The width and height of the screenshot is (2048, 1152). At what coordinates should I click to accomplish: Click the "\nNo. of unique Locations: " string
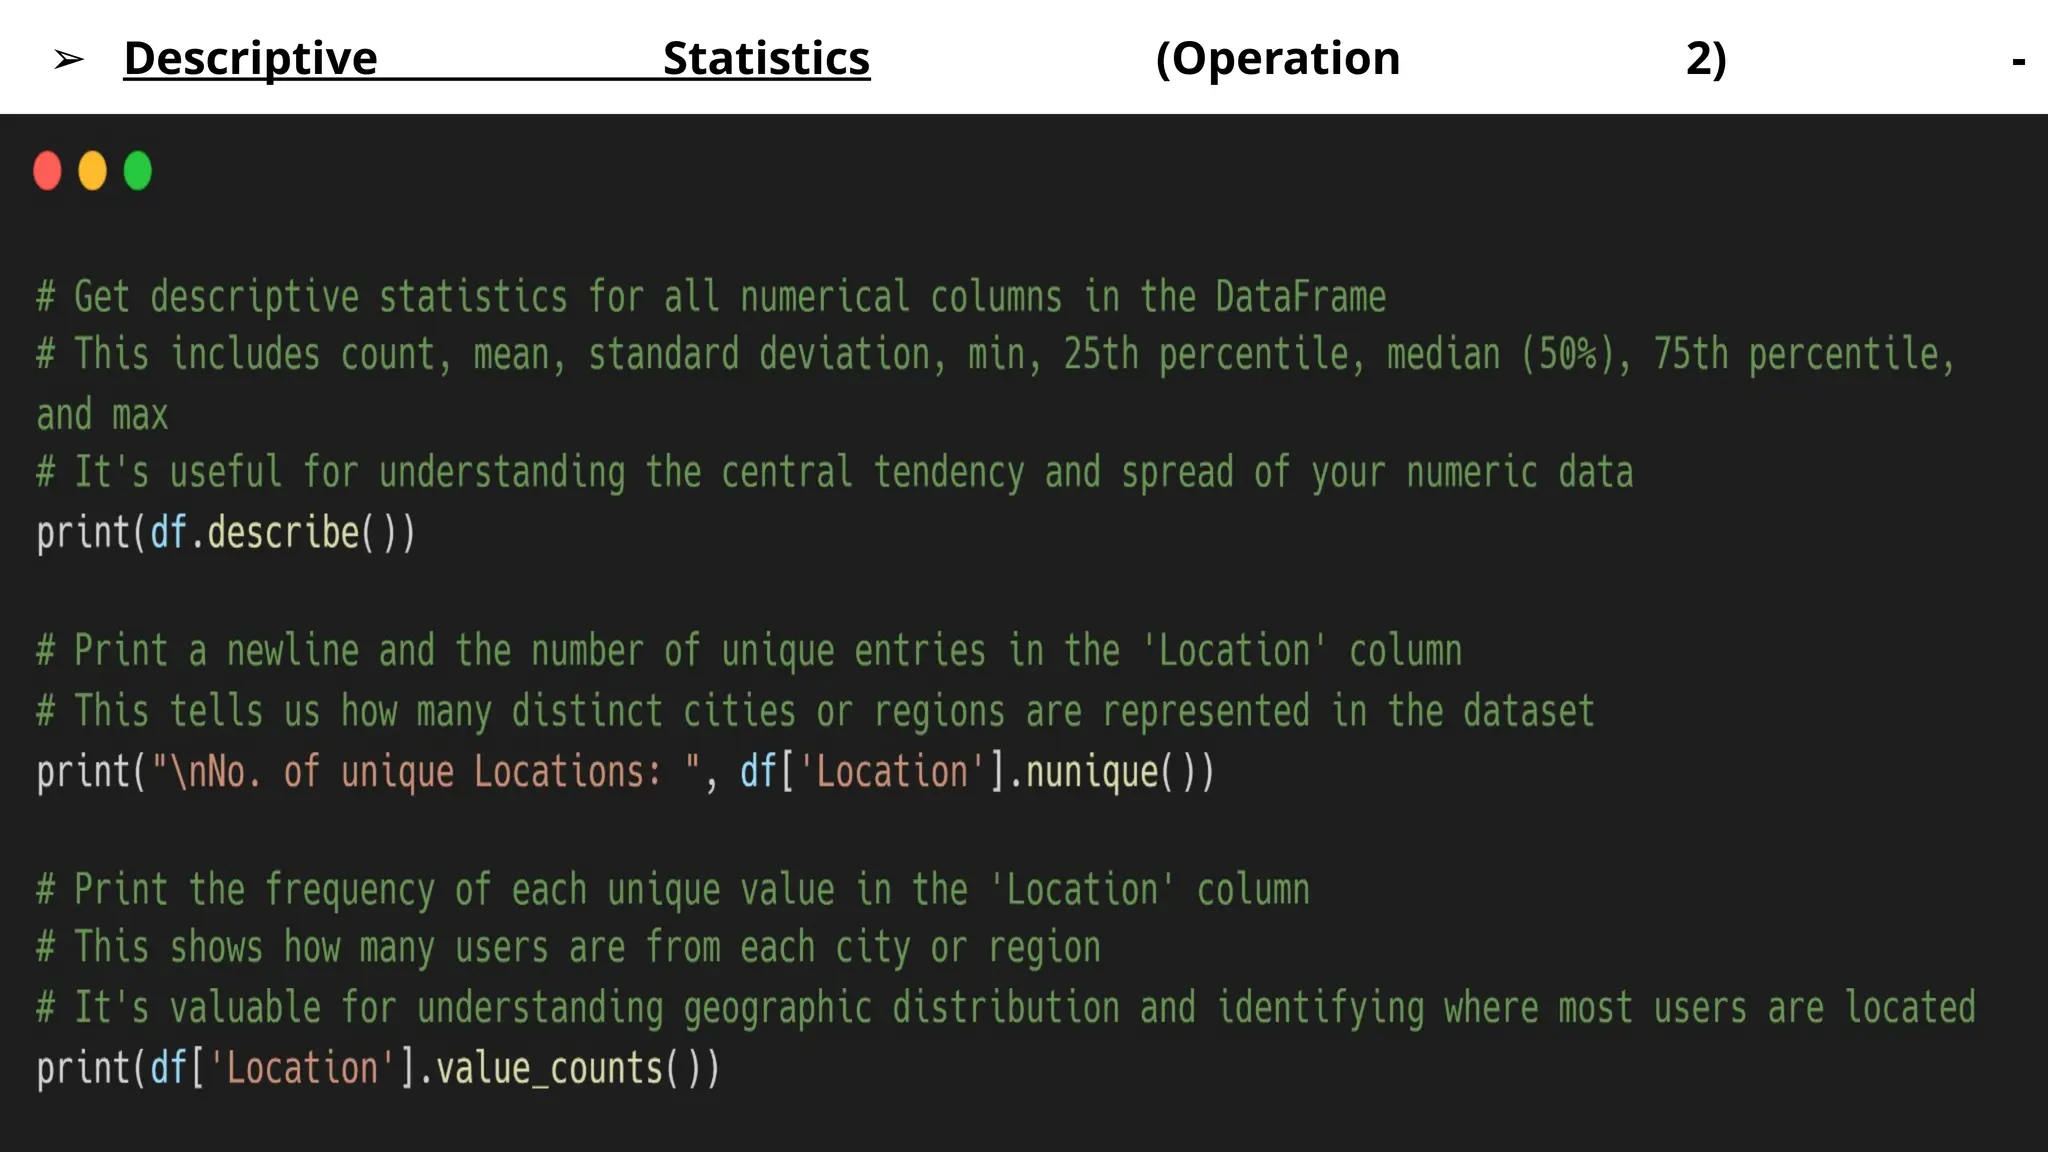425,772
